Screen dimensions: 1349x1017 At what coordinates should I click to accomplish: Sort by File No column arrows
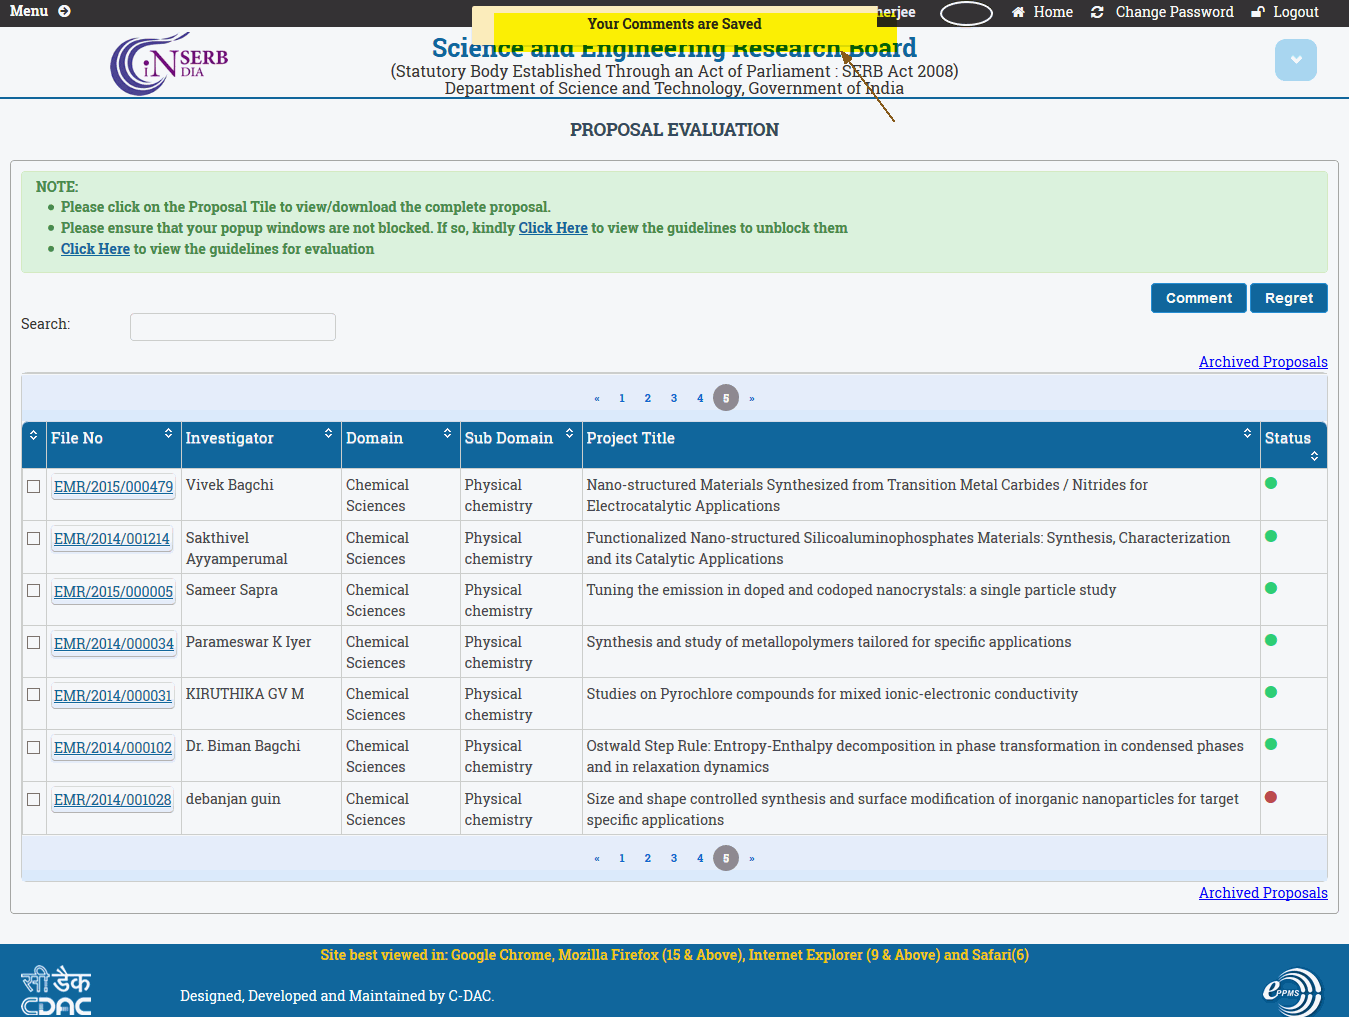(x=168, y=433)
